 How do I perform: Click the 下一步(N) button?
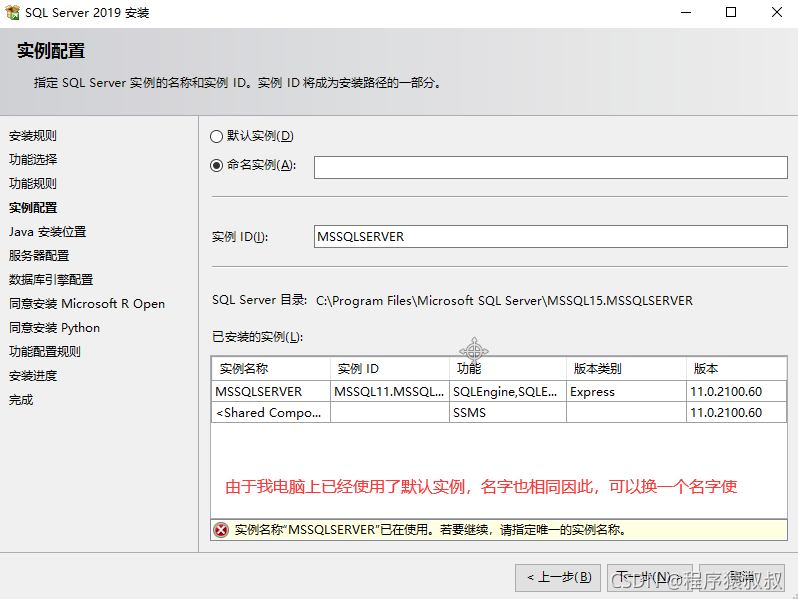click(649, 578)
